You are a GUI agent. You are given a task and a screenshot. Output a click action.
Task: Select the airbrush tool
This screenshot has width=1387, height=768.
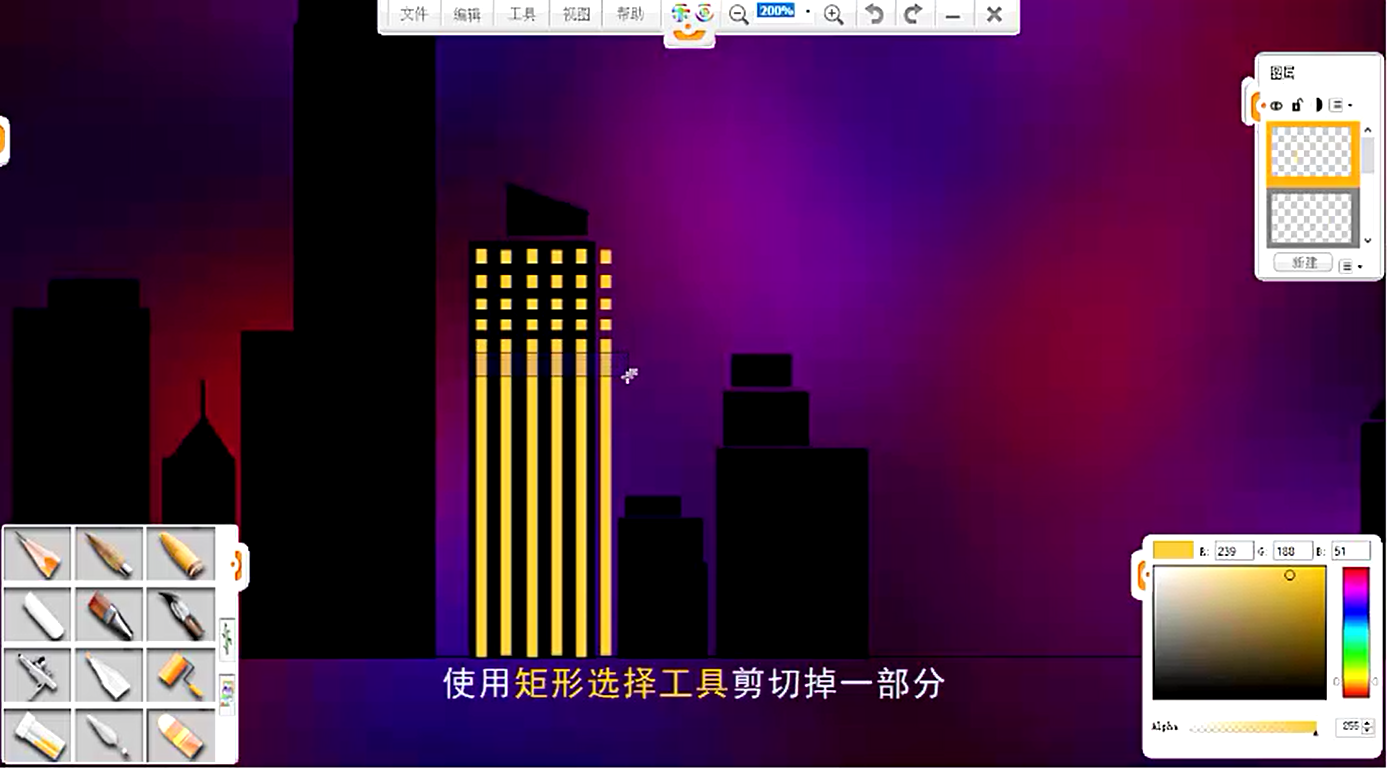[x=38, y=675]
